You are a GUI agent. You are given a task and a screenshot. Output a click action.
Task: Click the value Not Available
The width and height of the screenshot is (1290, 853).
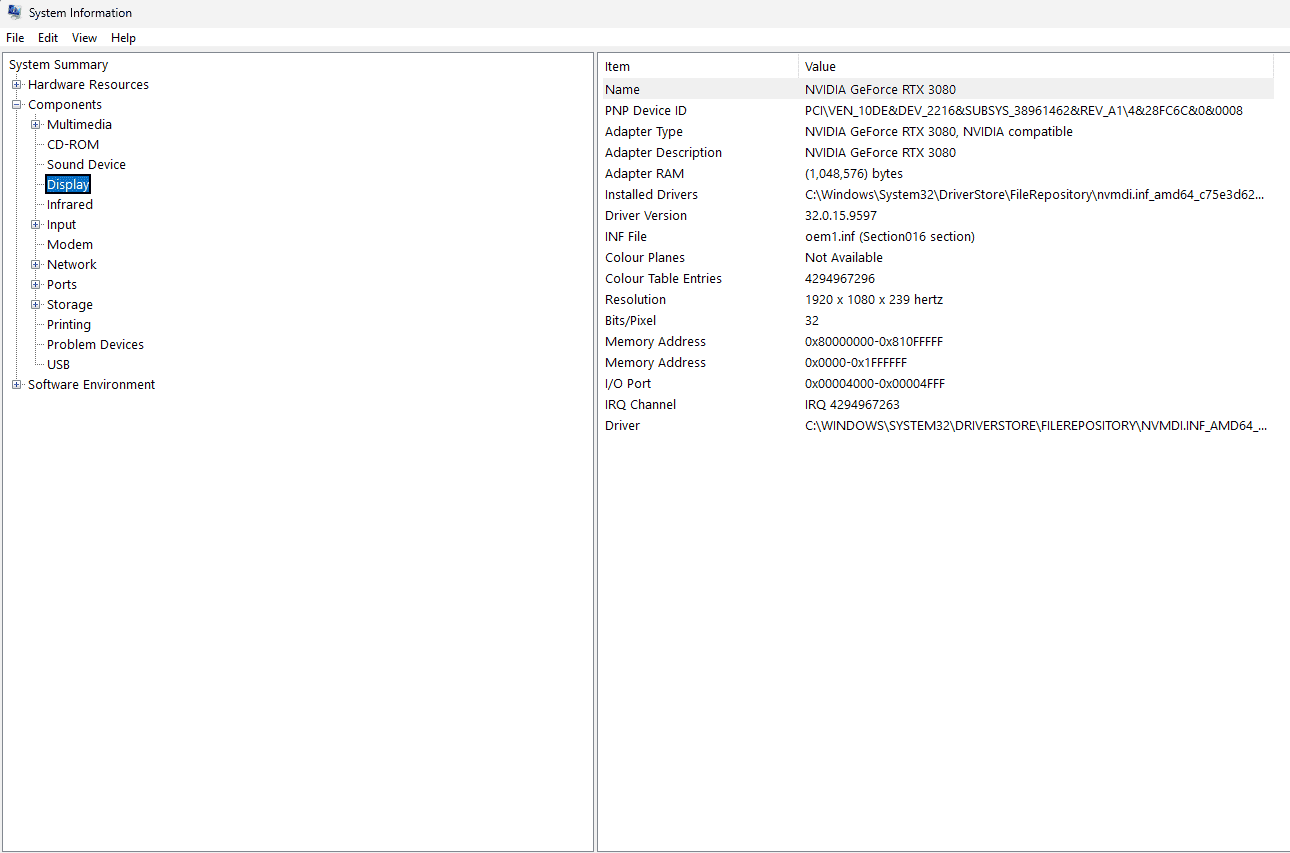coord(844,258)
